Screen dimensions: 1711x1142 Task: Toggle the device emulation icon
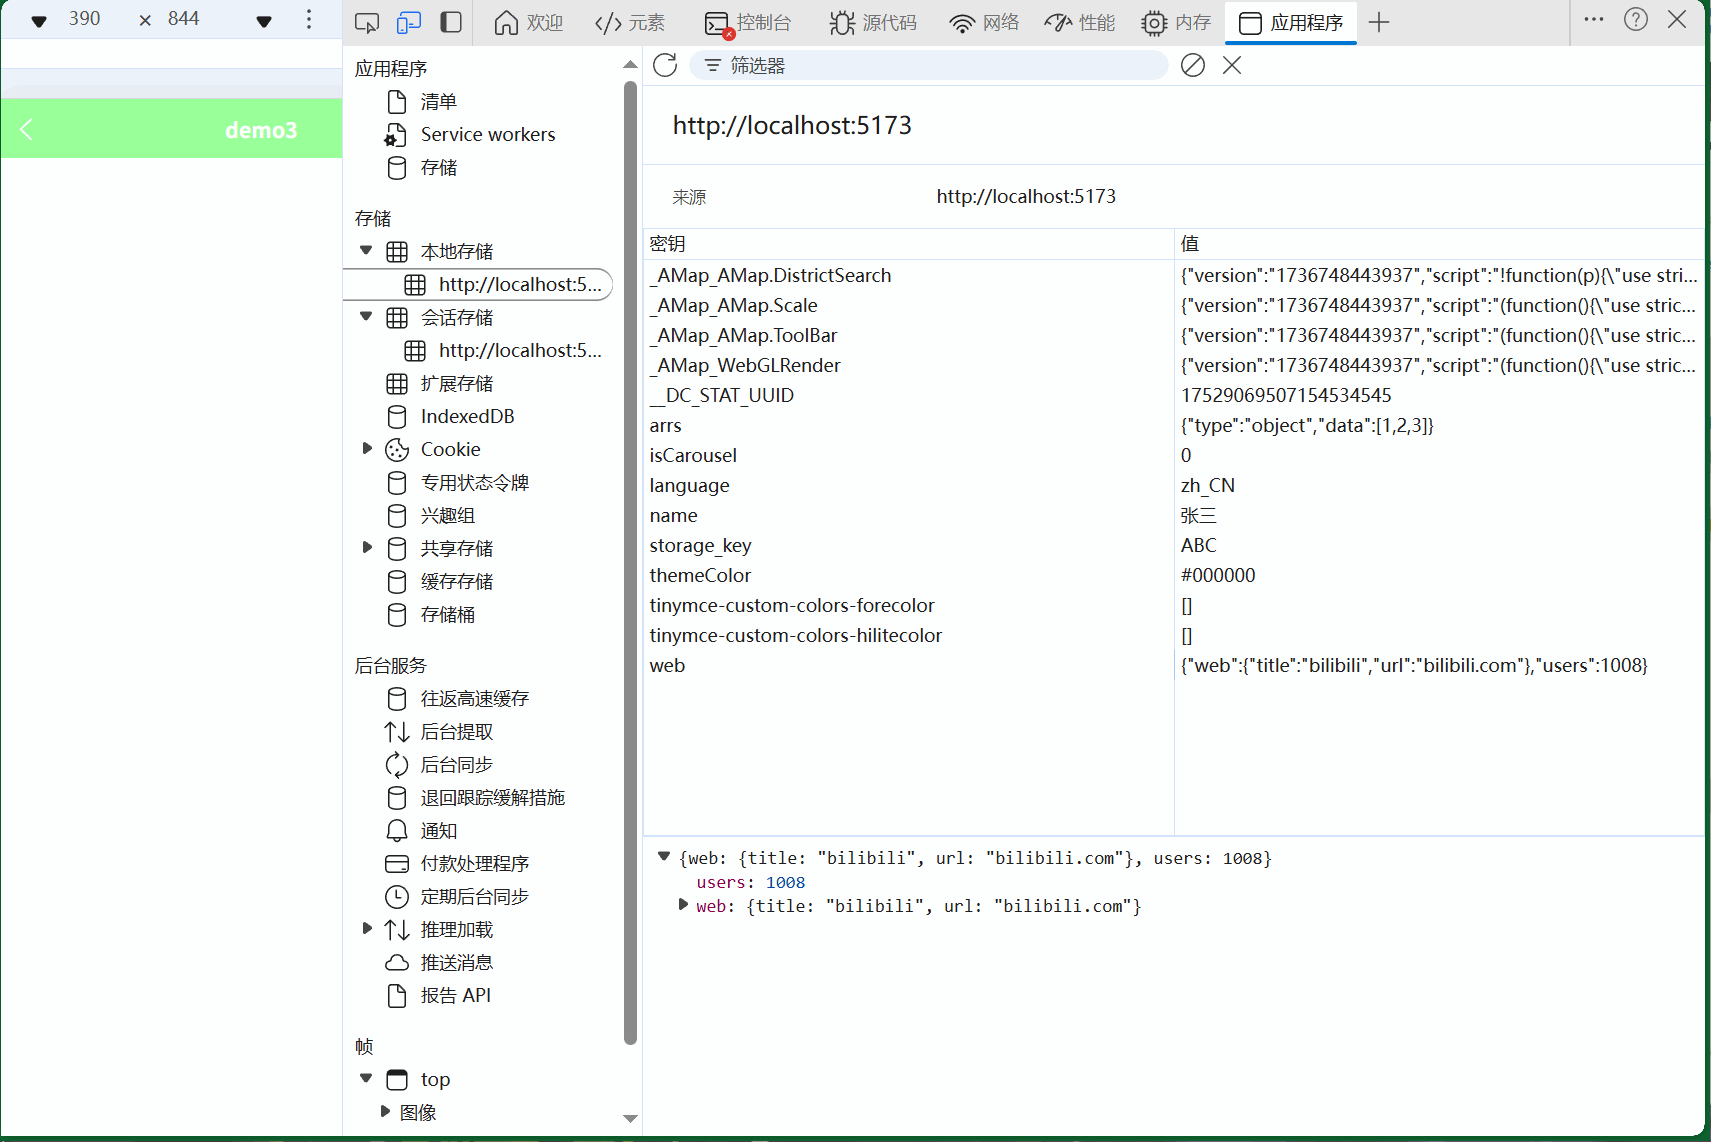point(408,21)
